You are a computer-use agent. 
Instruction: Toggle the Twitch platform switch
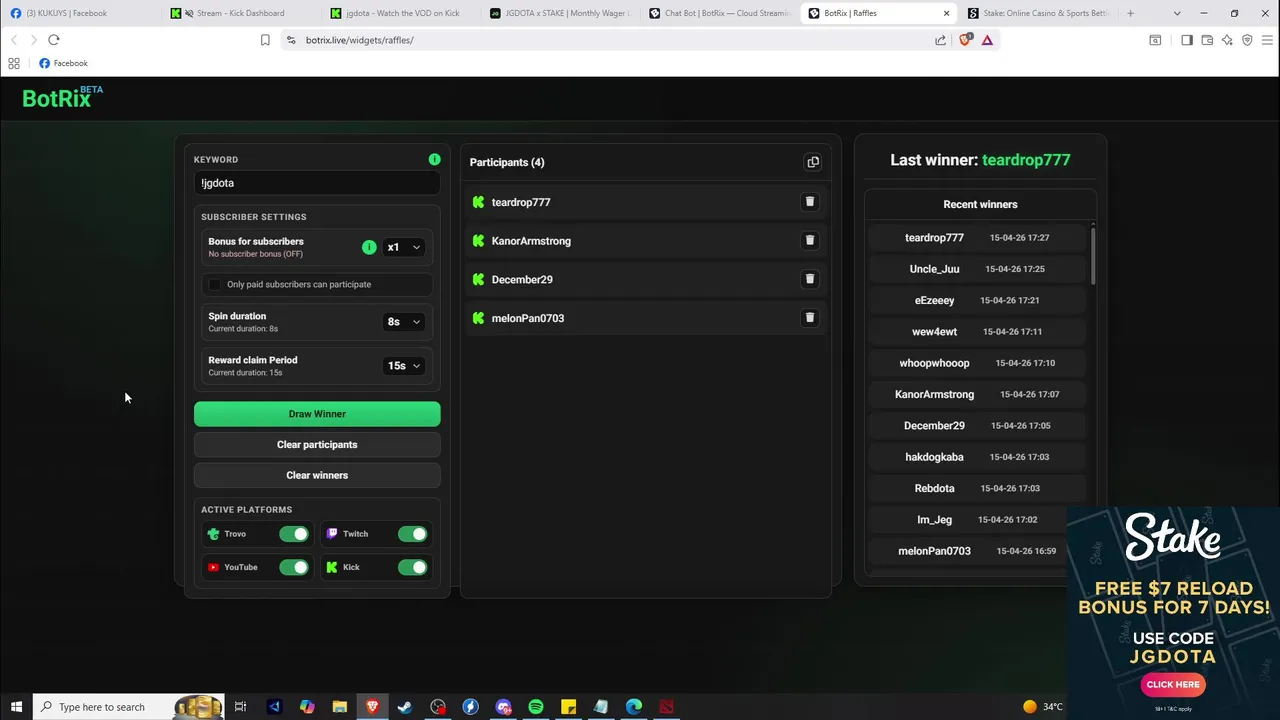click(412, 534)
